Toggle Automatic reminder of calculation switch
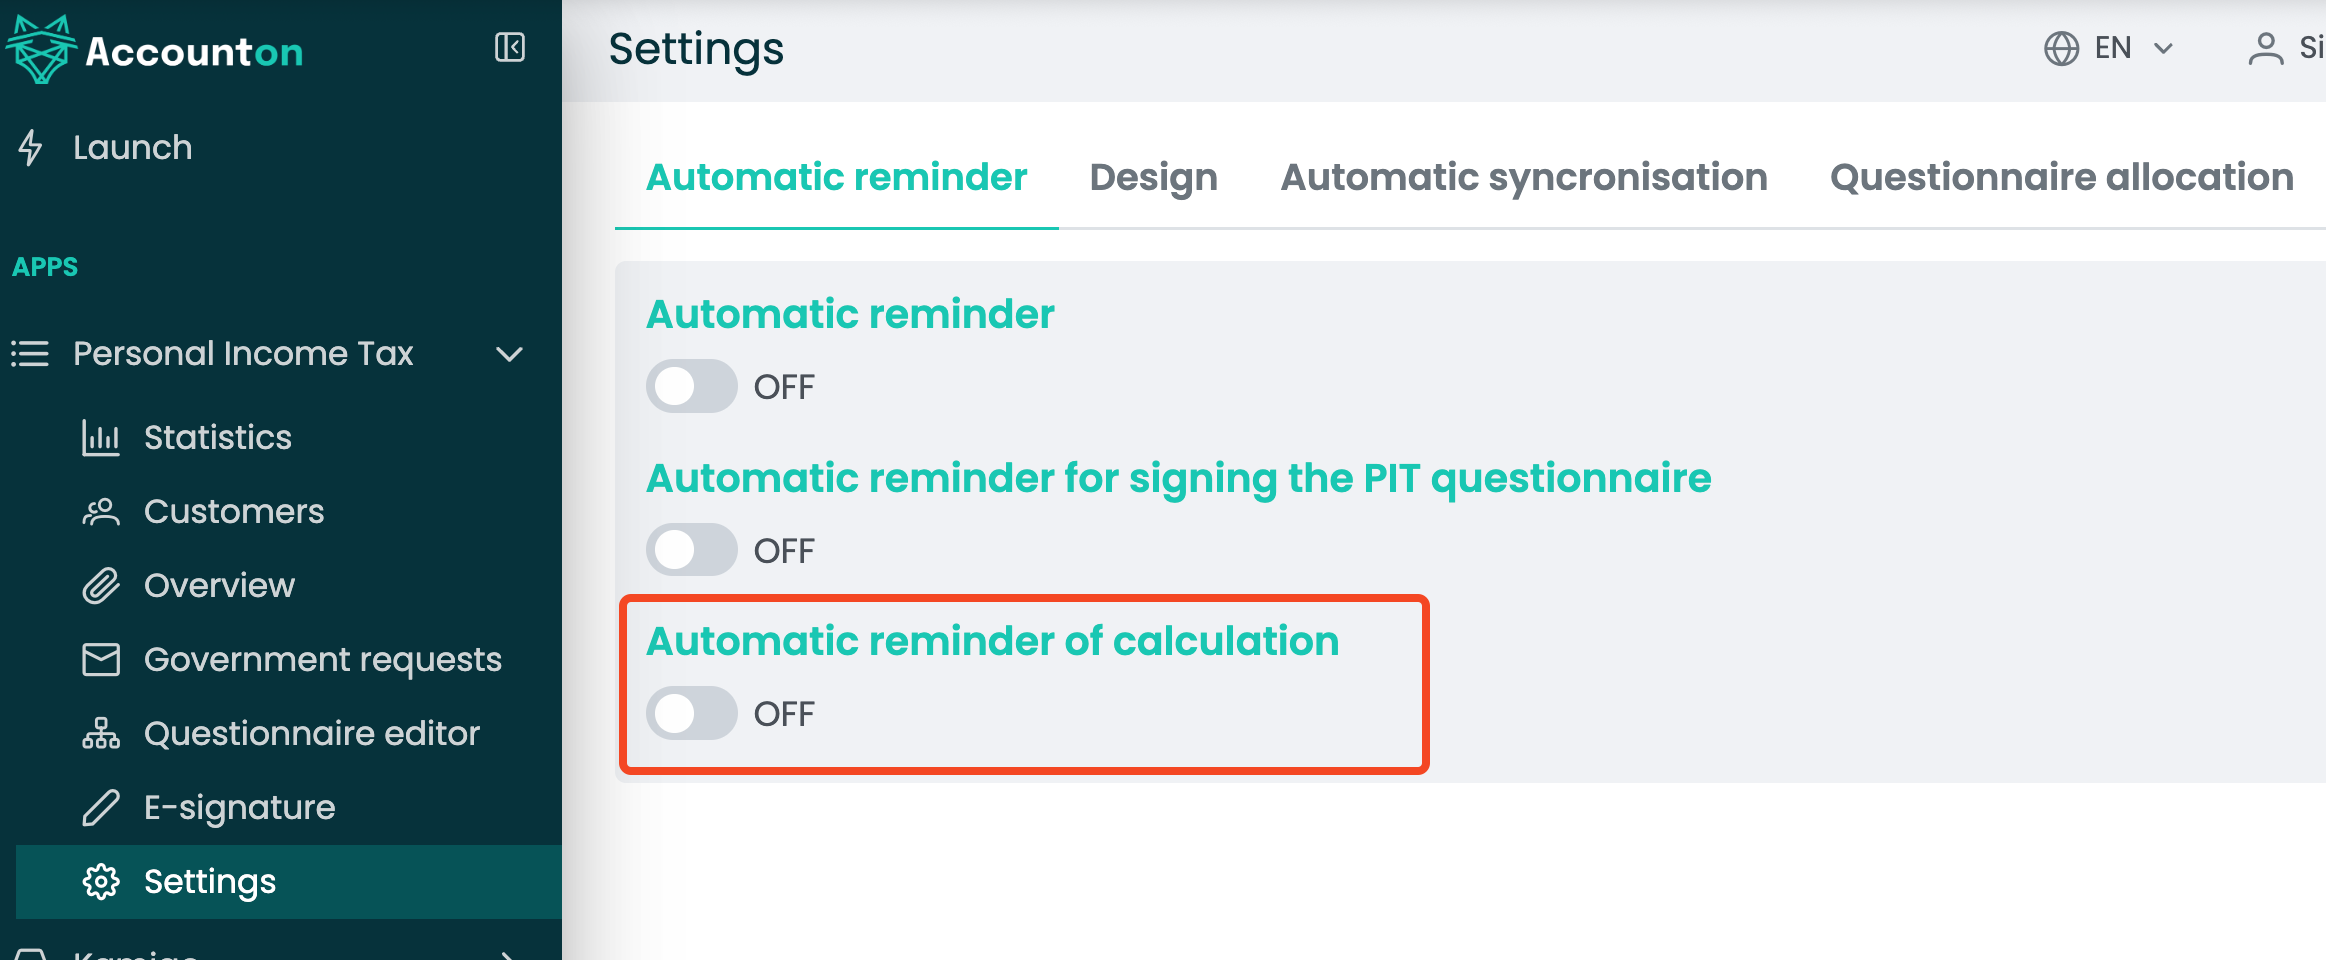The width and height of the screenshot is (2326, 960). coord(691,714)
